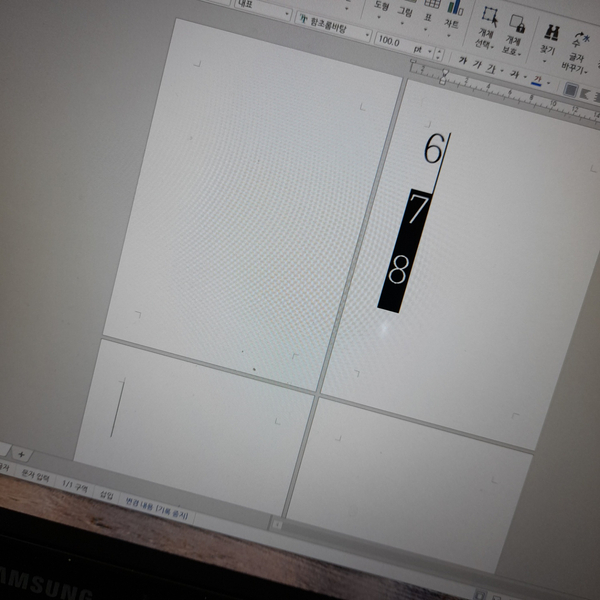Viewport: 600px width, 600px height.
Task: Click the horizontal scrollbar left arrow
Action: coord(278,525)
